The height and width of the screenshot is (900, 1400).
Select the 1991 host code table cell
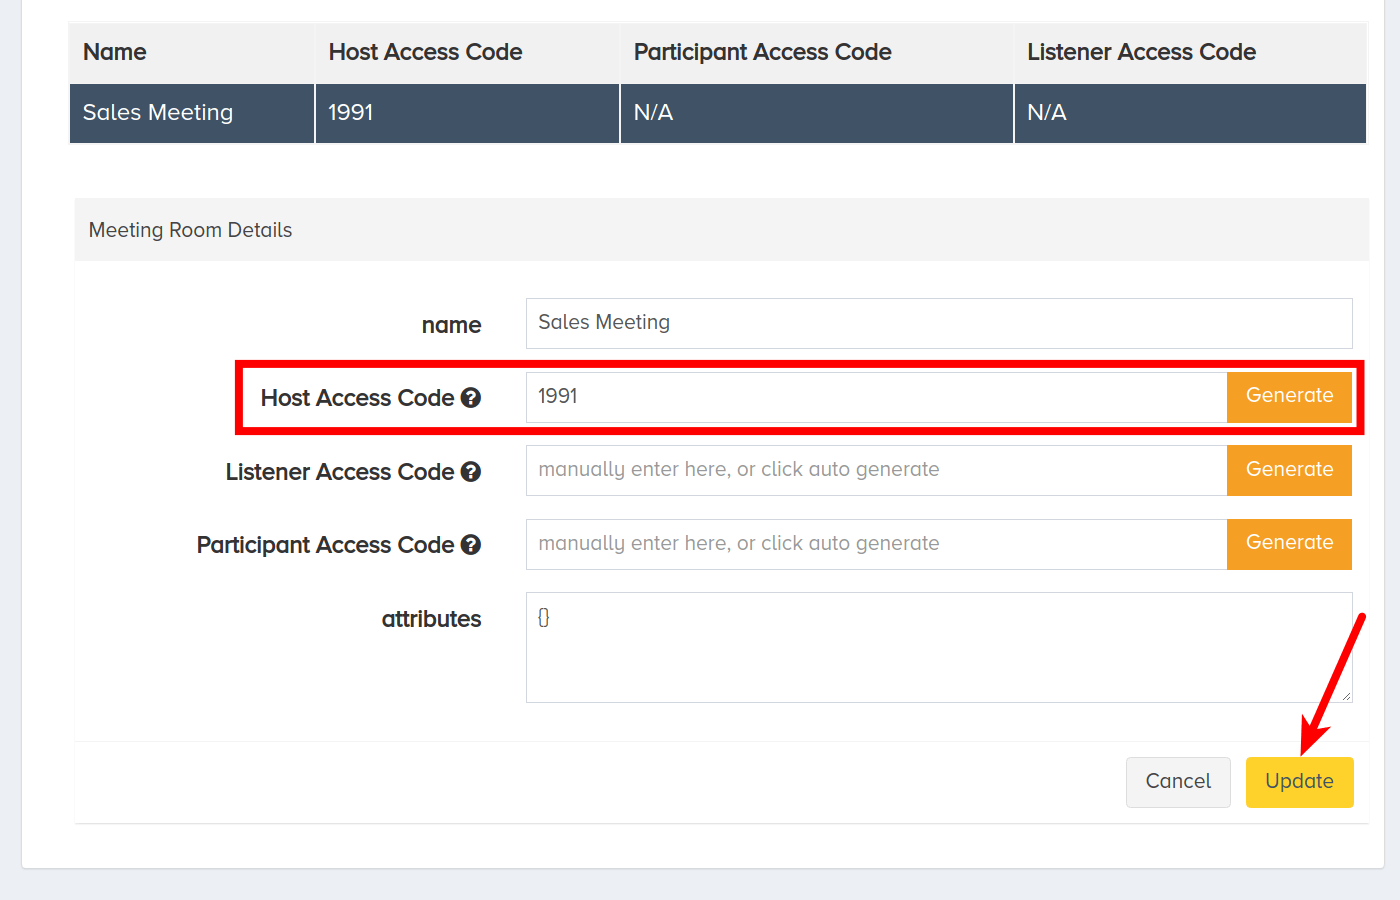[467, 113]
